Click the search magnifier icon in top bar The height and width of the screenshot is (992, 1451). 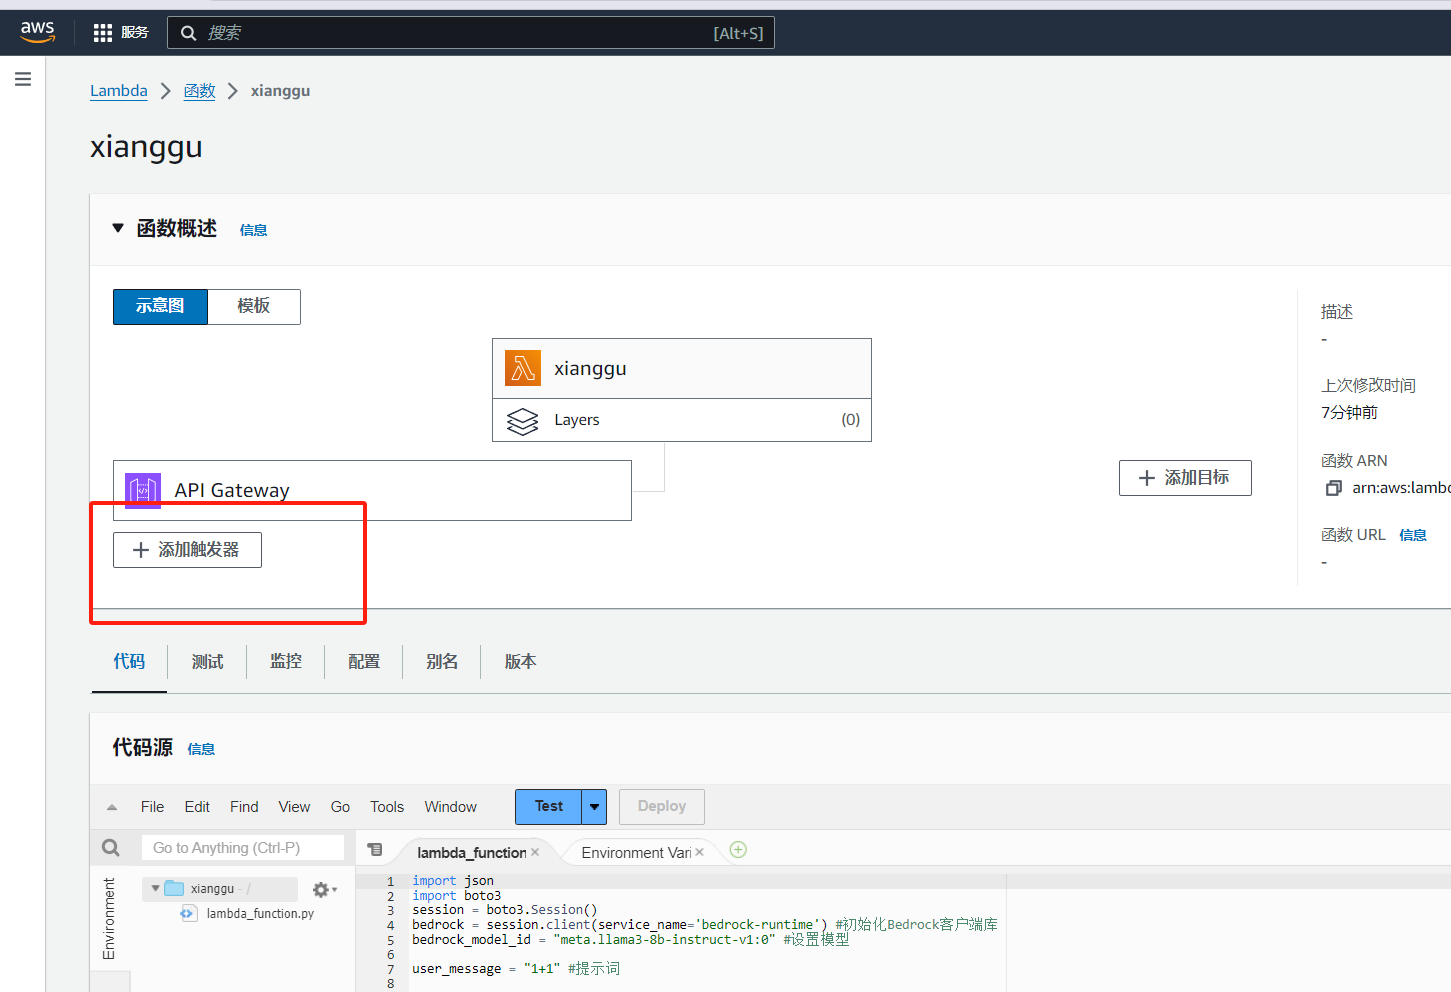tap(188, 33)
